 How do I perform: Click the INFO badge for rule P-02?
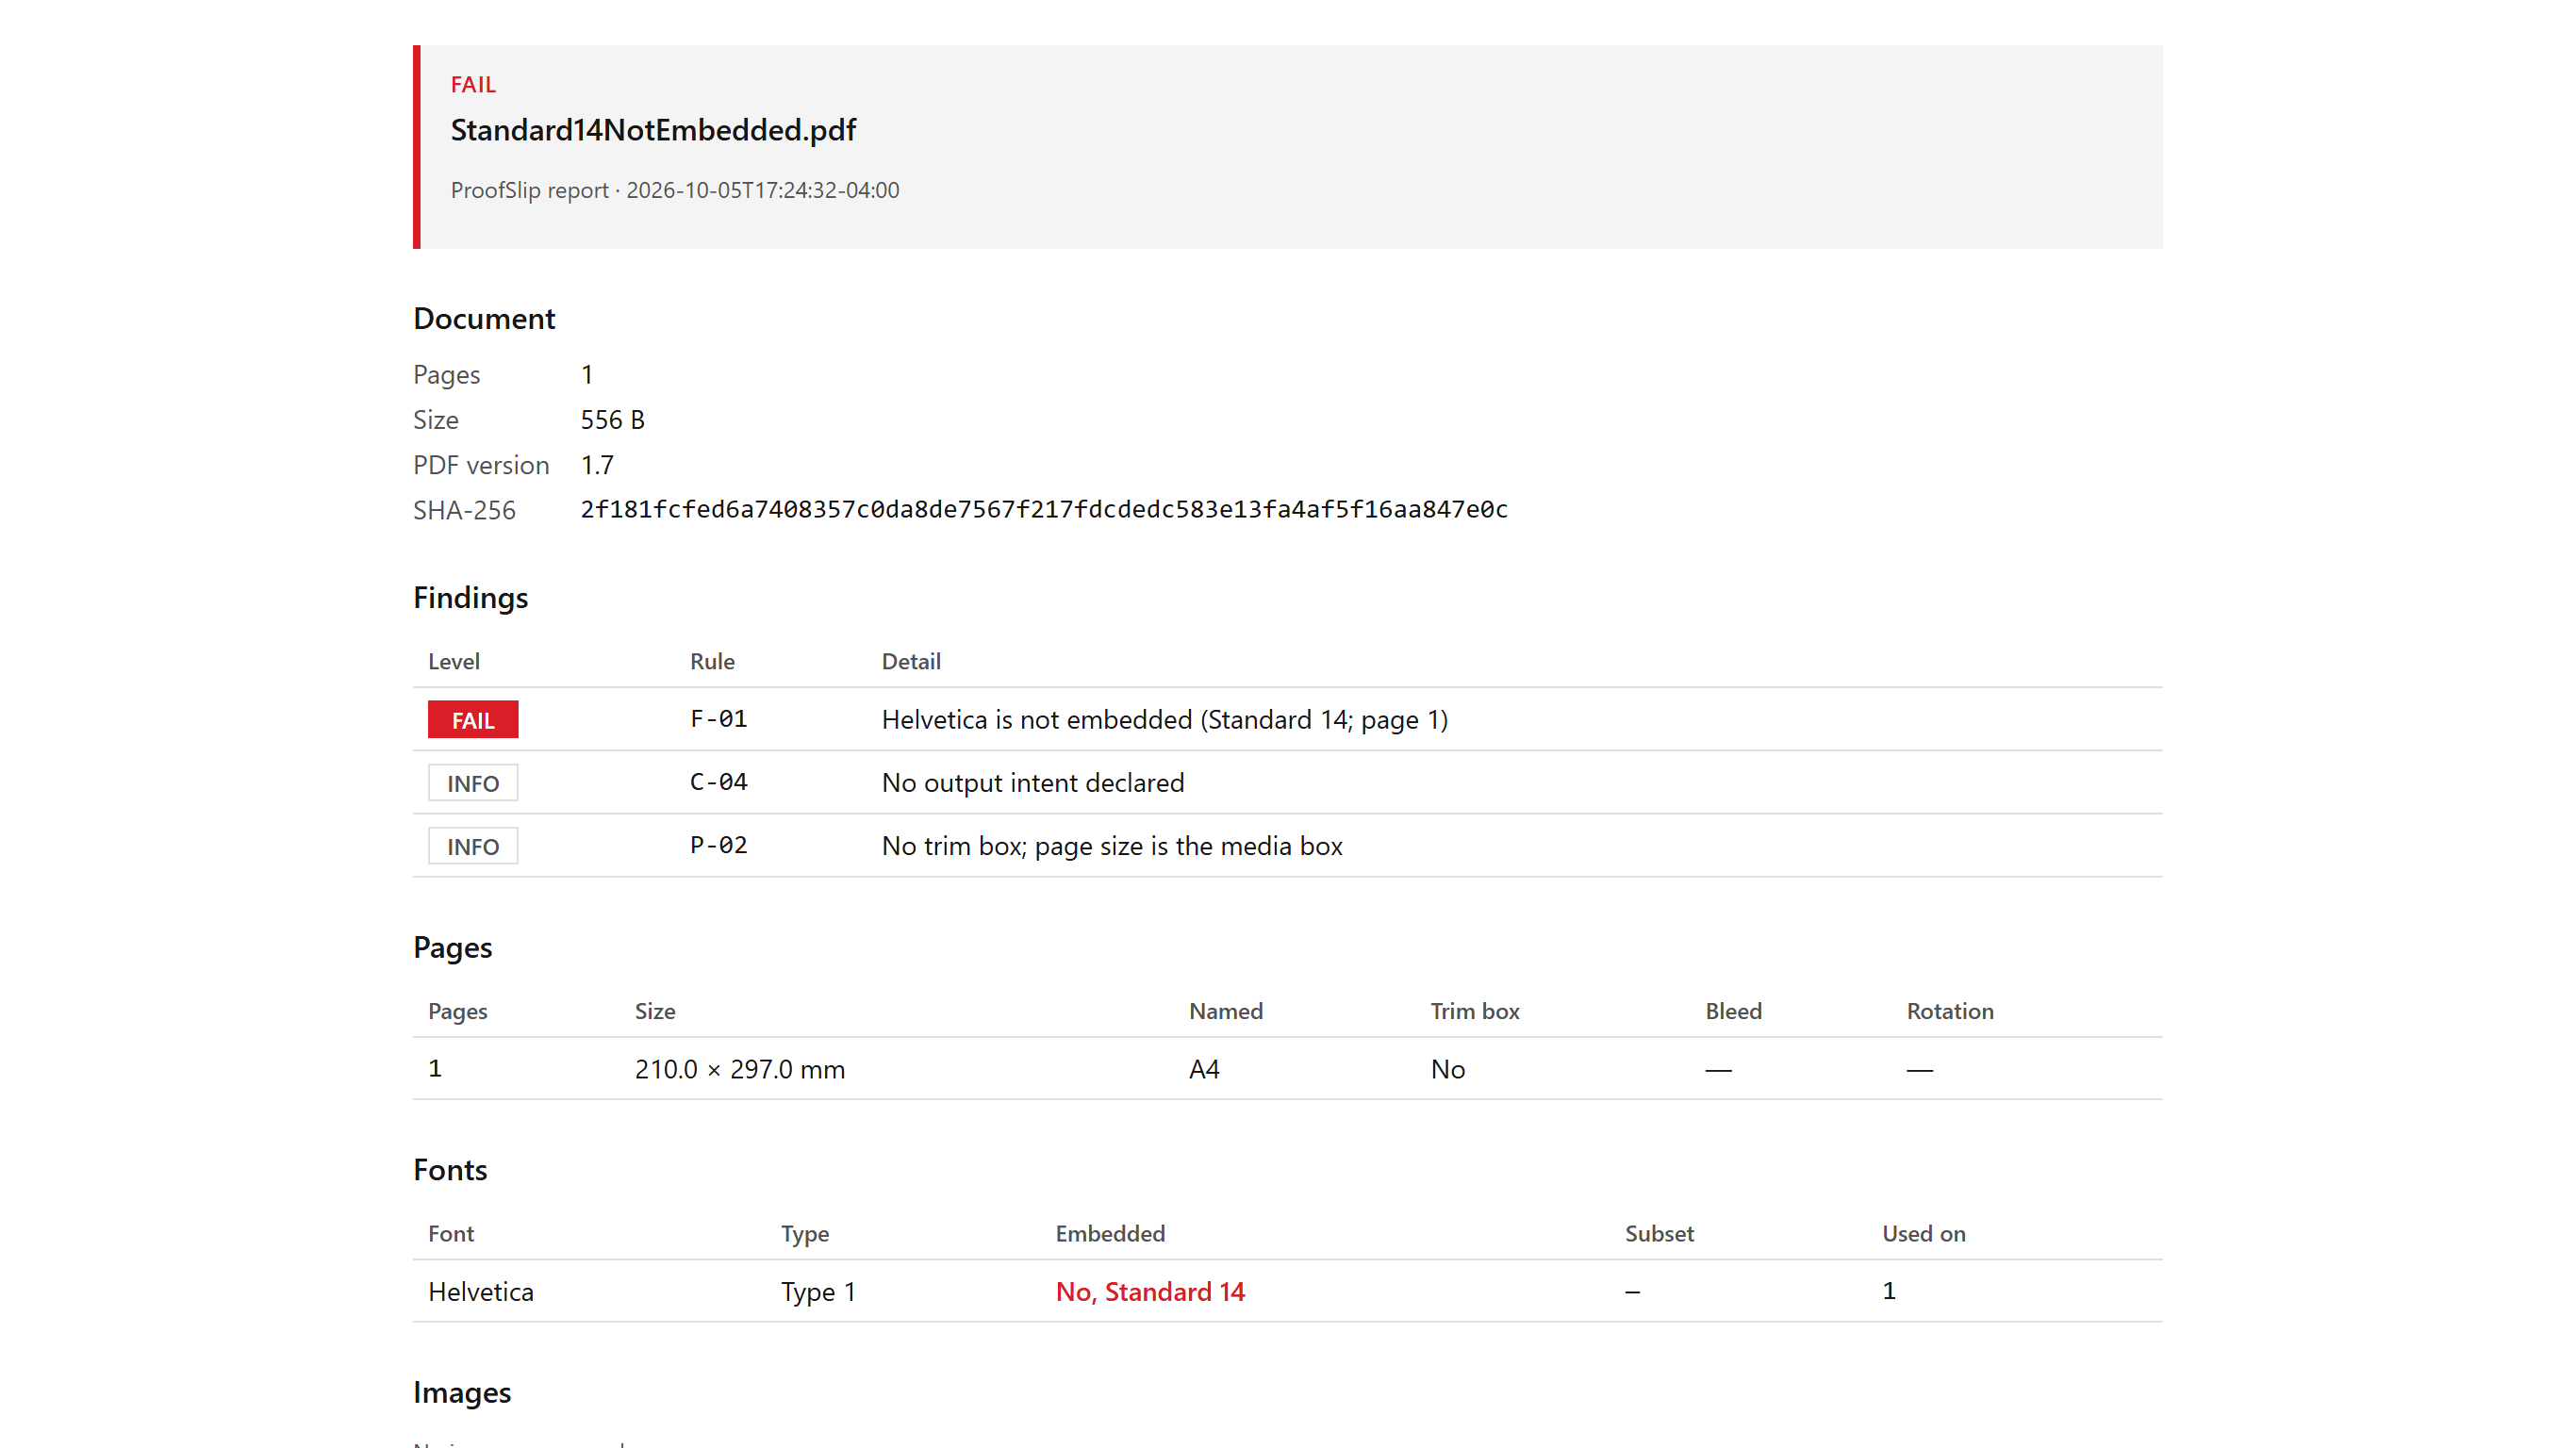(x=473, y=846)
